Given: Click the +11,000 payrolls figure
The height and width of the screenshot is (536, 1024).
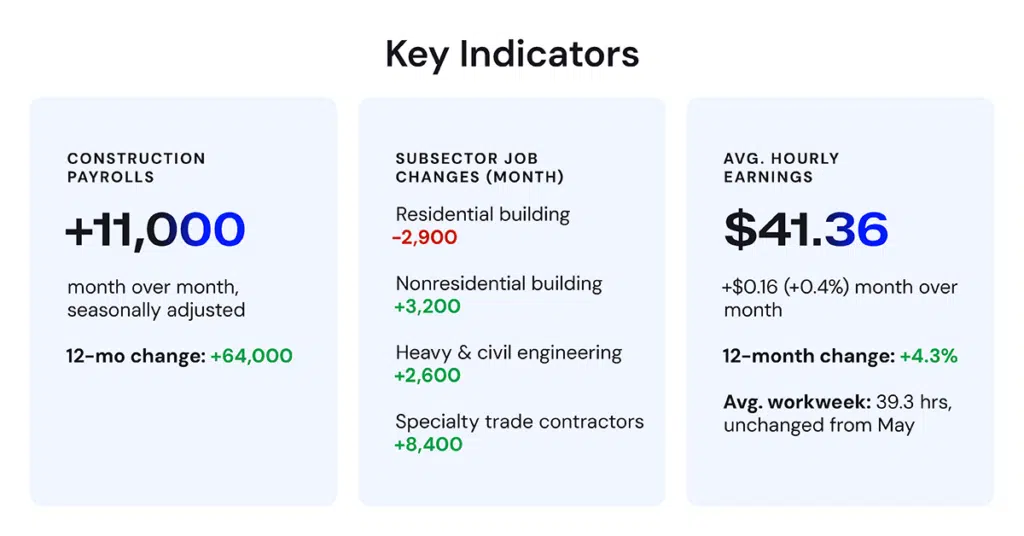Looking at the screenshot, I should pos(155,230).
